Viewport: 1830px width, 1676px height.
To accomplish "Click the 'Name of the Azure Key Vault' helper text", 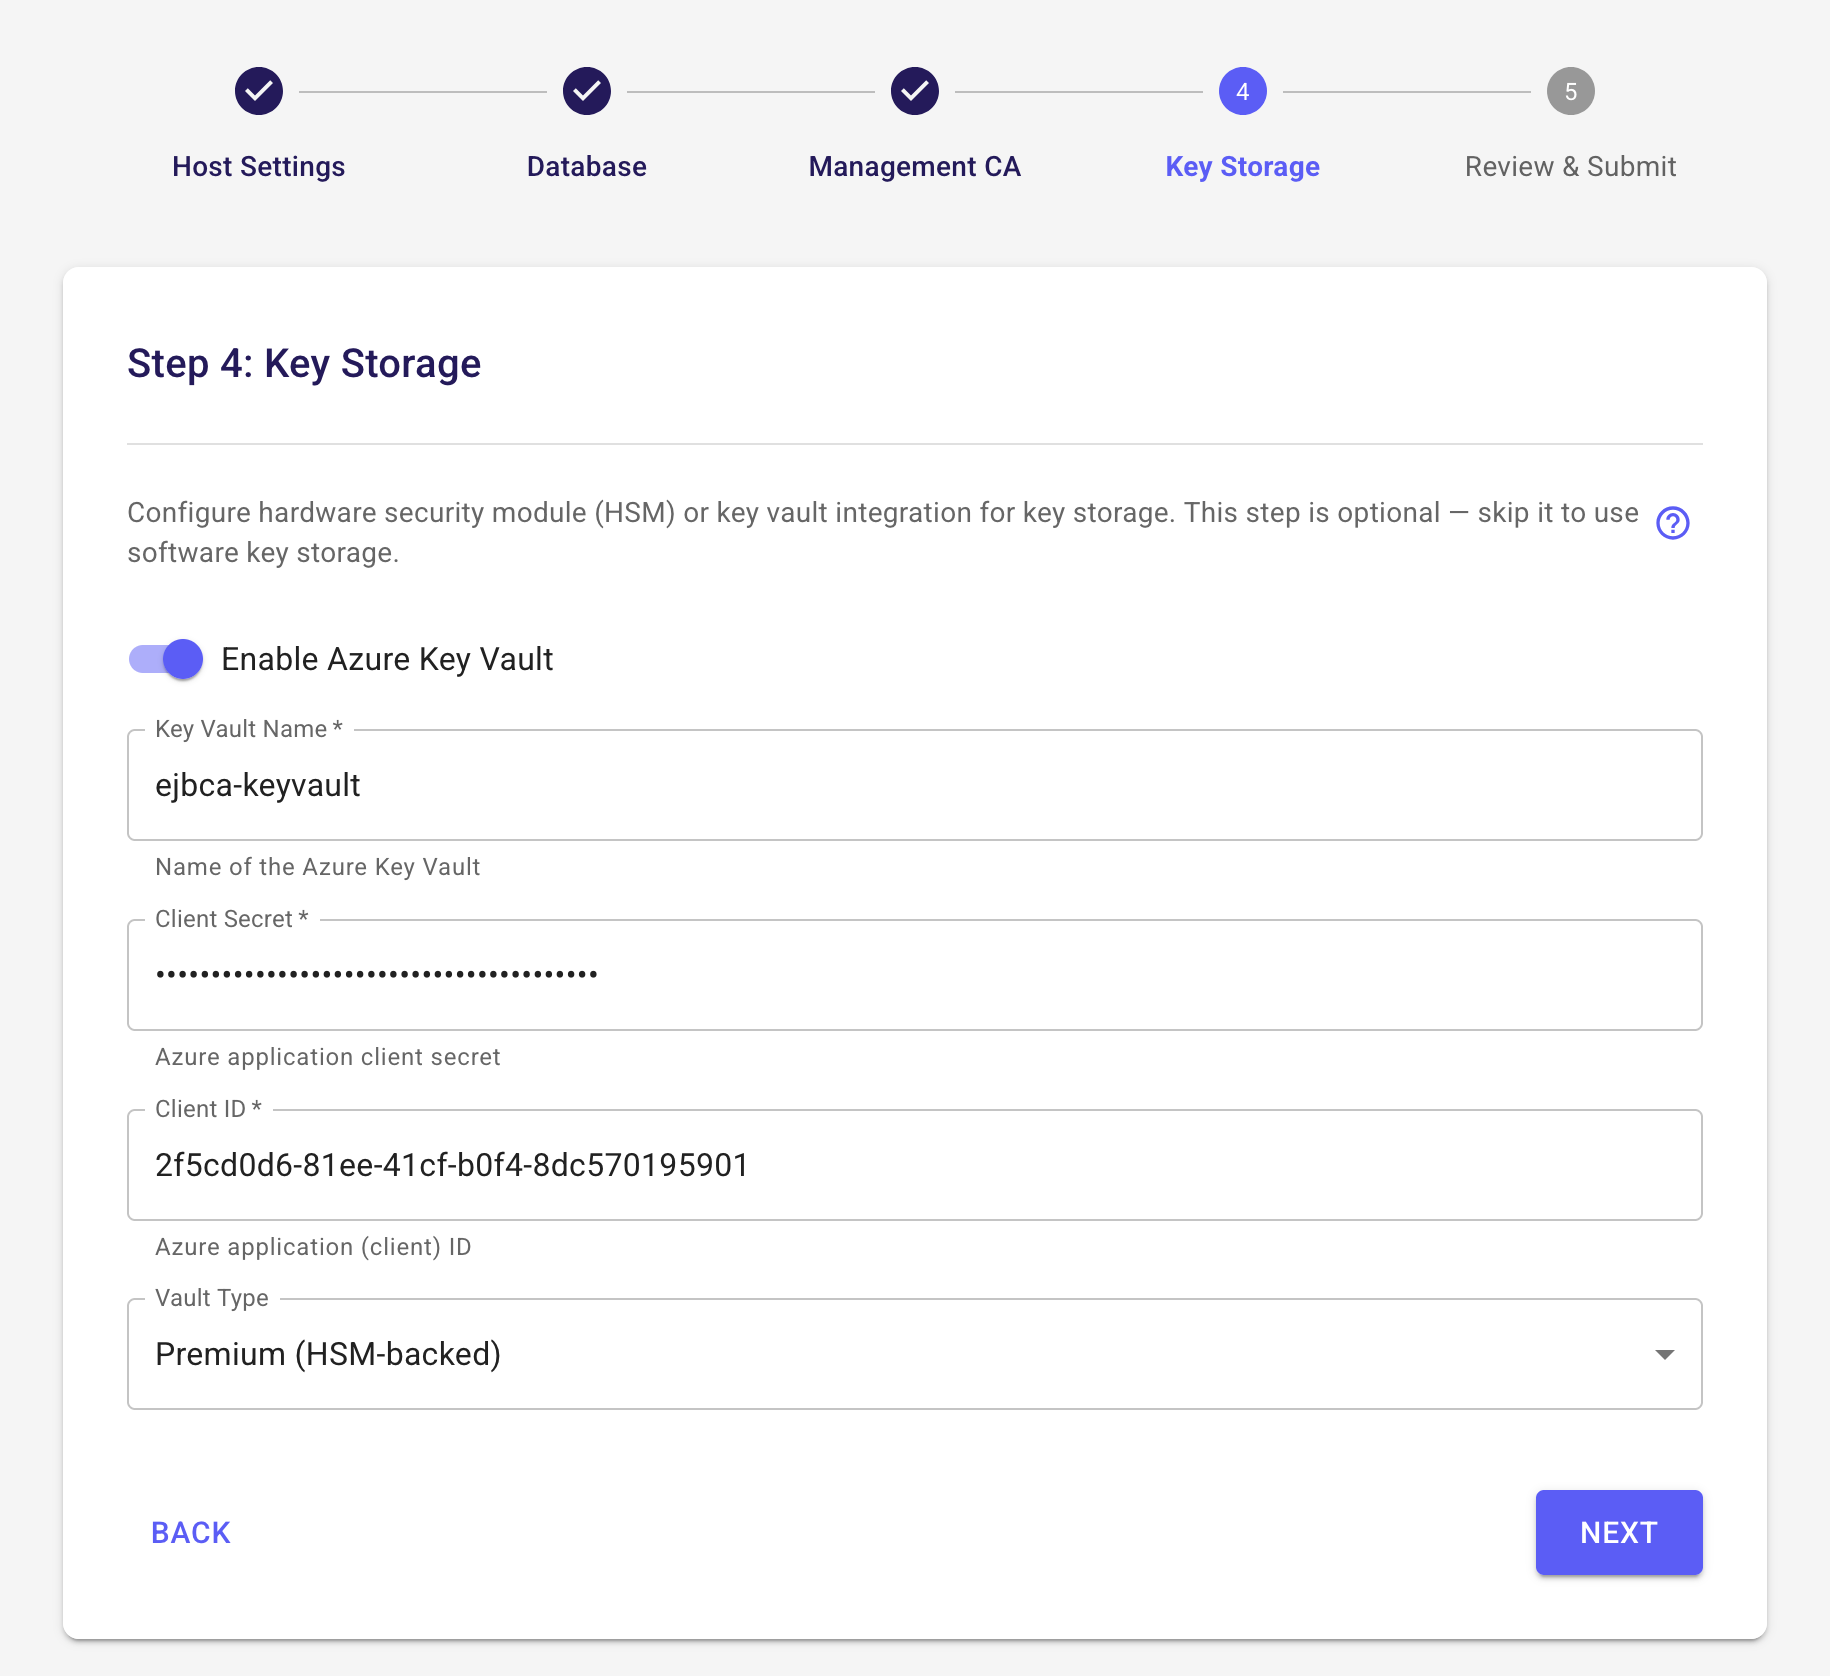I will (x=318, y=867).
